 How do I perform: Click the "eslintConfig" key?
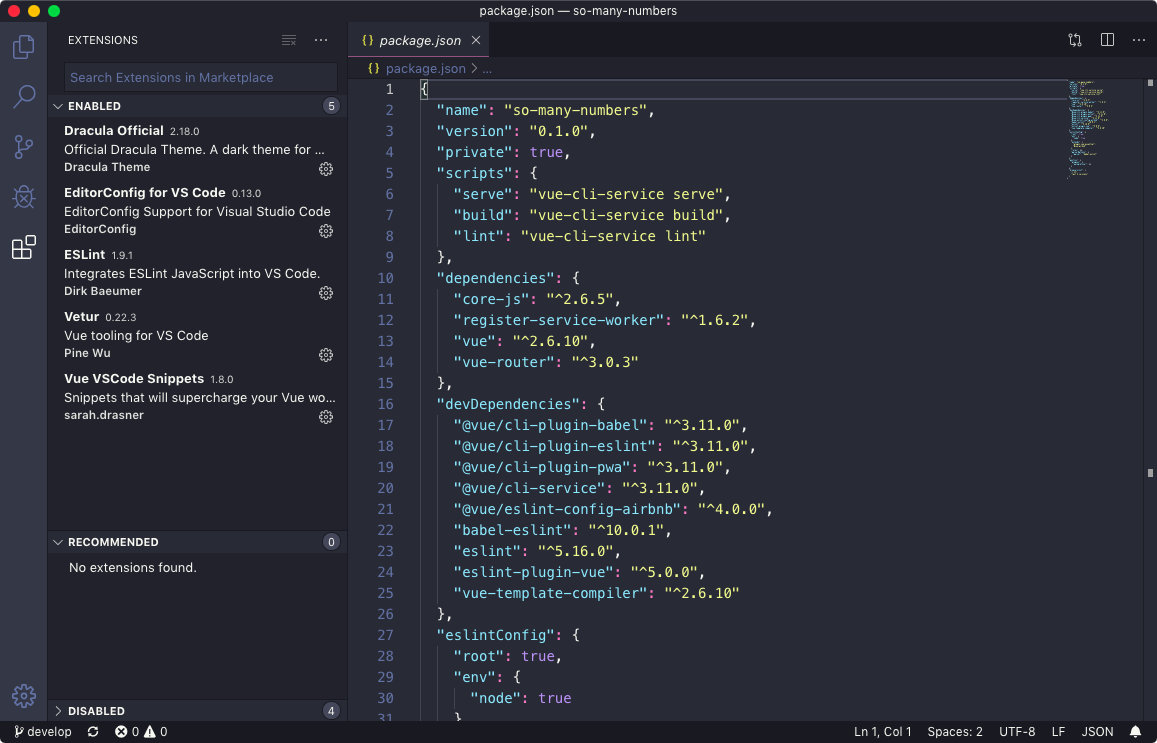pos(495,635)
